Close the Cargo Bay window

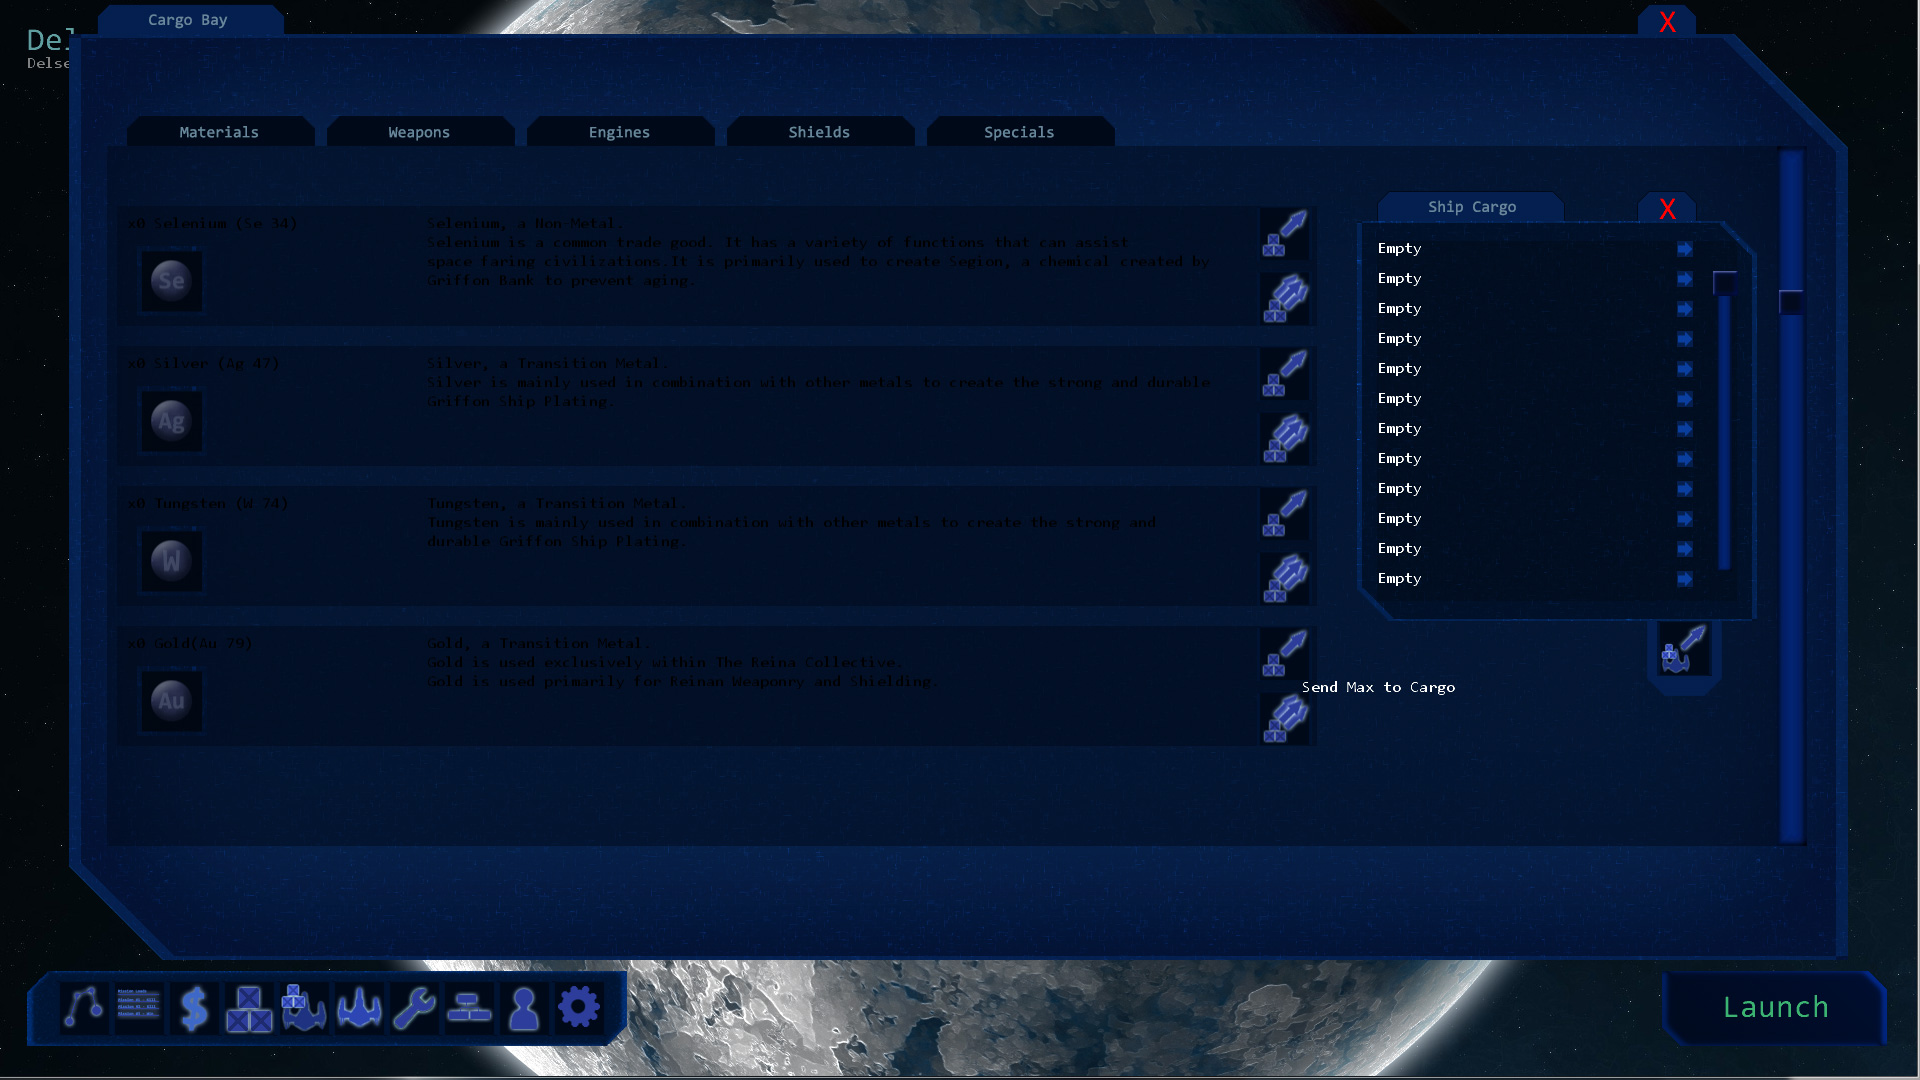(x=1667, y=22)
